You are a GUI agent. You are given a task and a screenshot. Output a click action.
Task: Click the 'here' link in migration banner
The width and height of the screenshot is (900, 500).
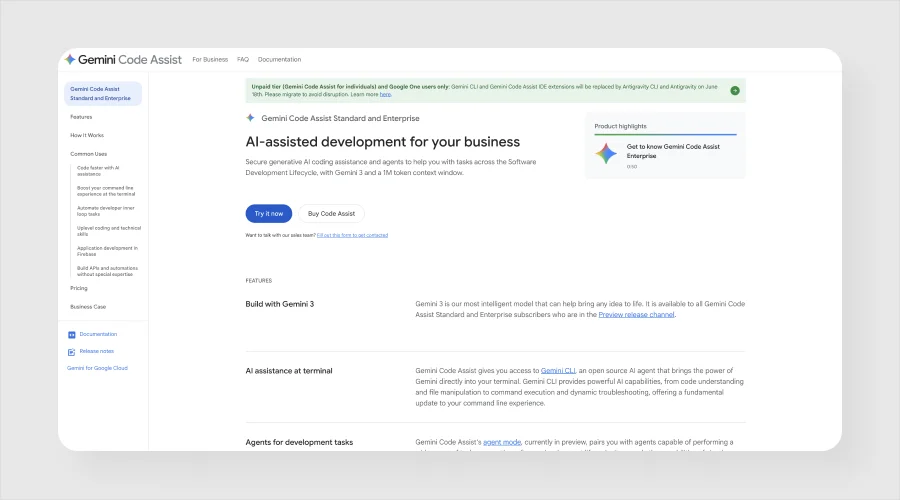coord(385,95)
